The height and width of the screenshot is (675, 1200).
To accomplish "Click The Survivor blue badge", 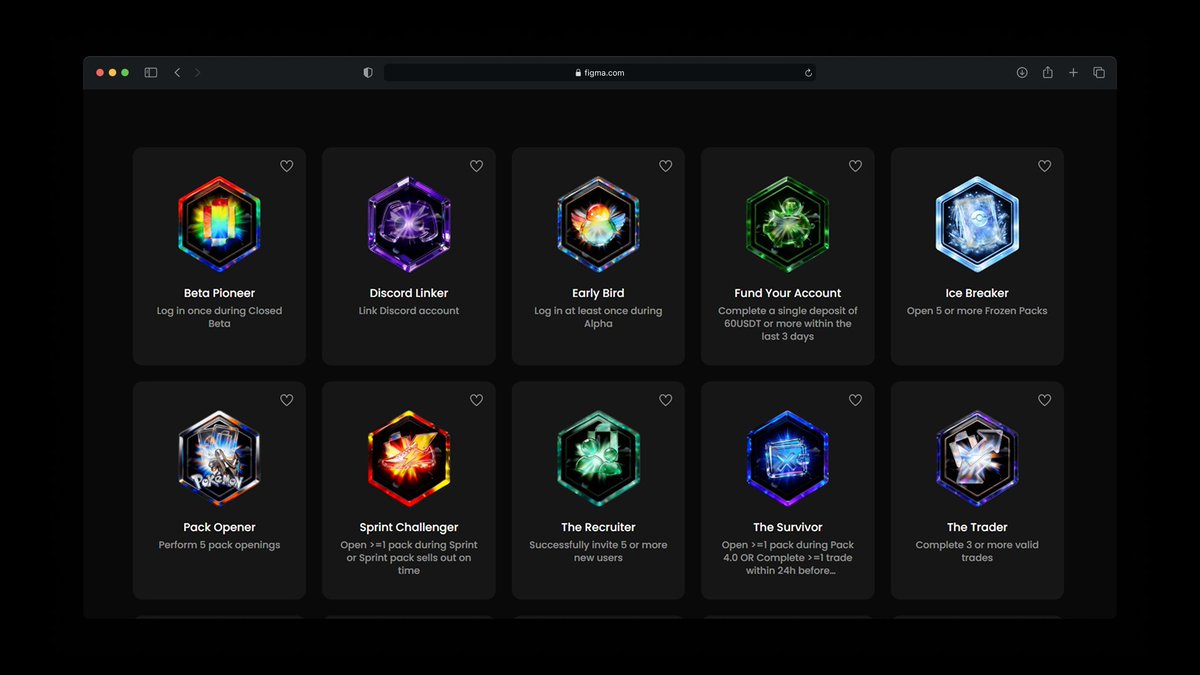I will click(788, 458).
